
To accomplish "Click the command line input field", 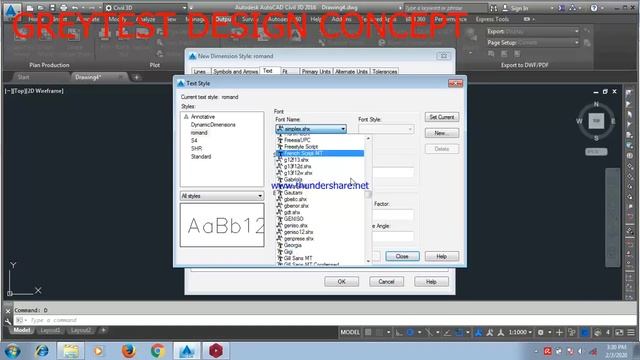I will tap(324, 320).
